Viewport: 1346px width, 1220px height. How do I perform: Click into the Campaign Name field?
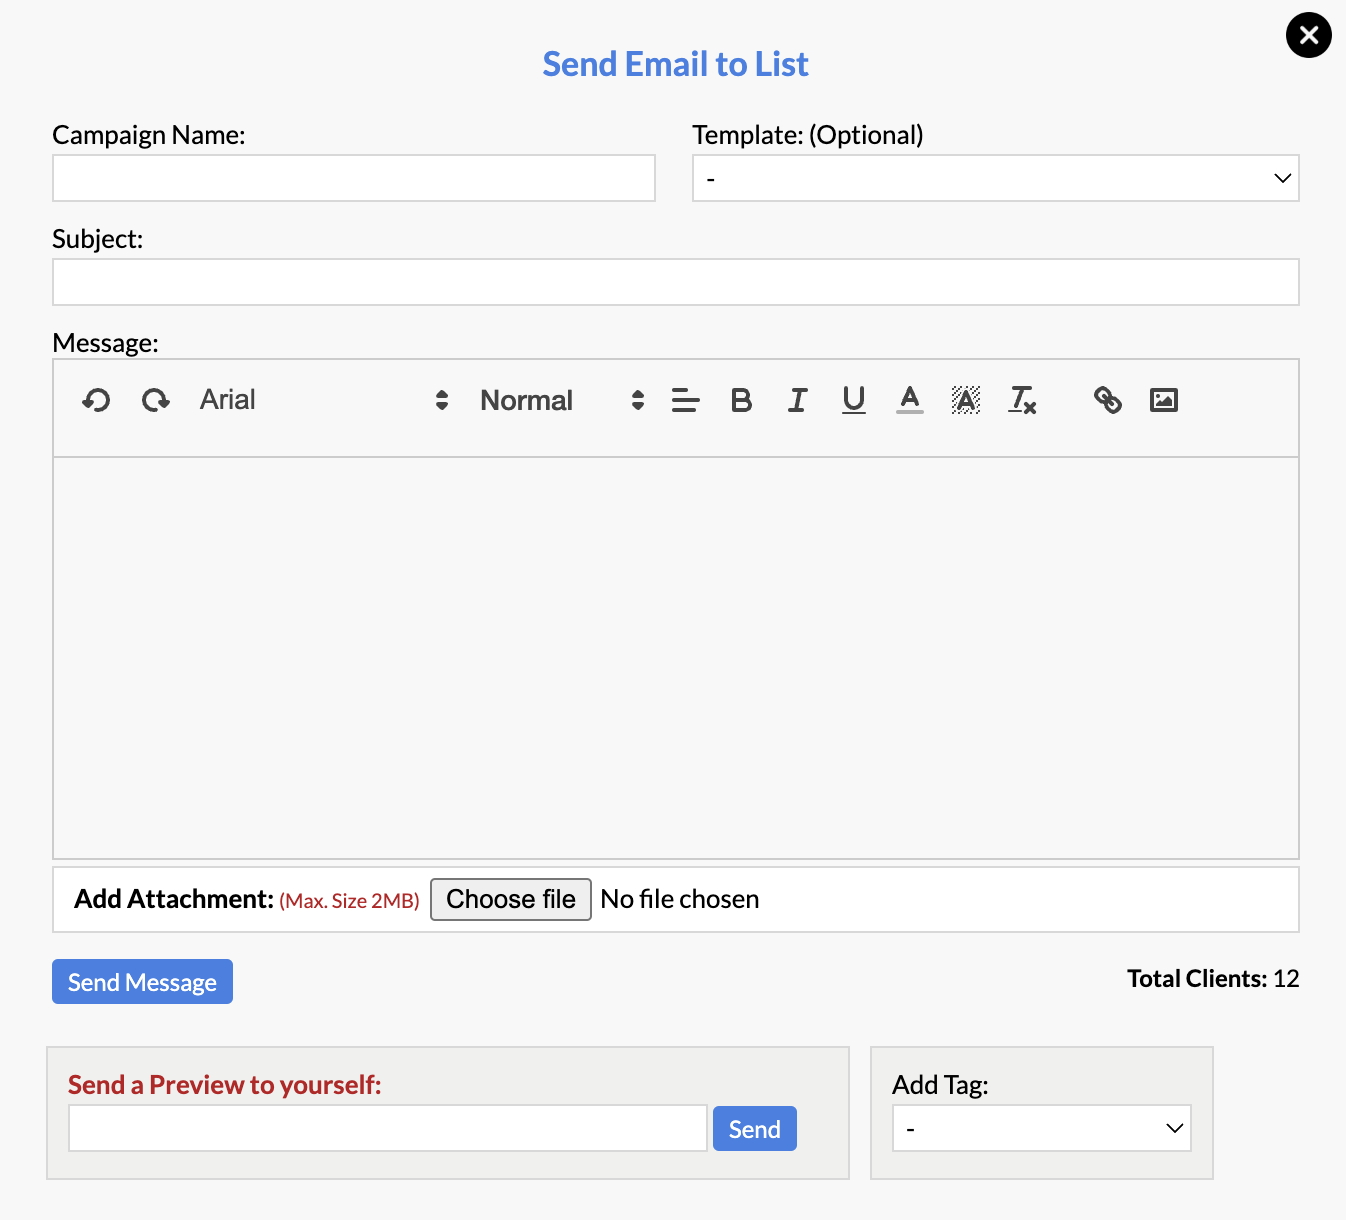coord(354,178)
